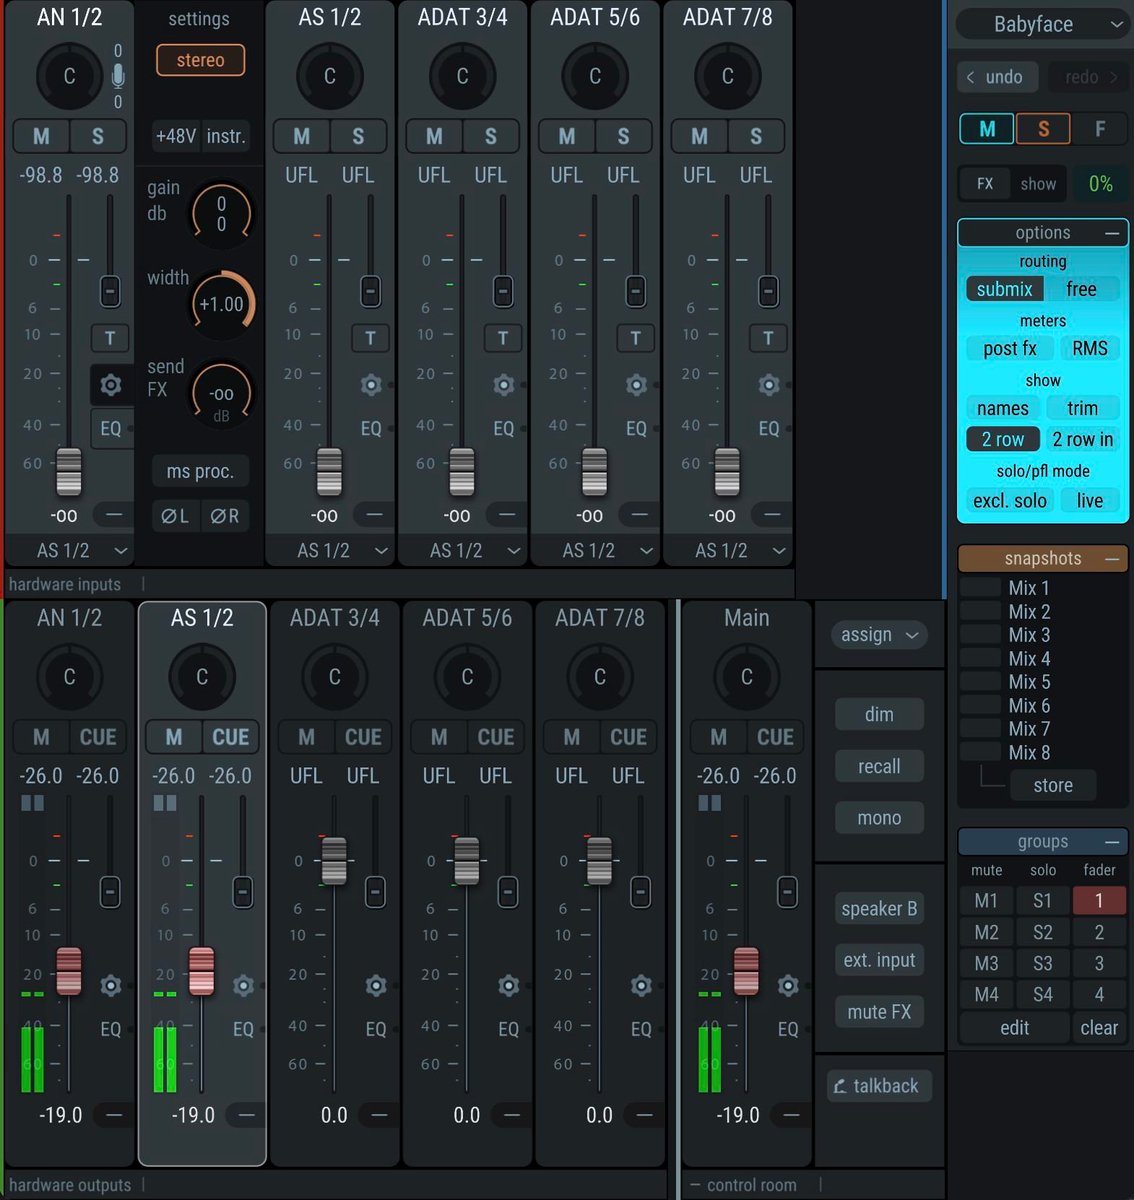Mute the AN 1/2 input channel
Viewport: 1134px width, 1200px height.
41,136
